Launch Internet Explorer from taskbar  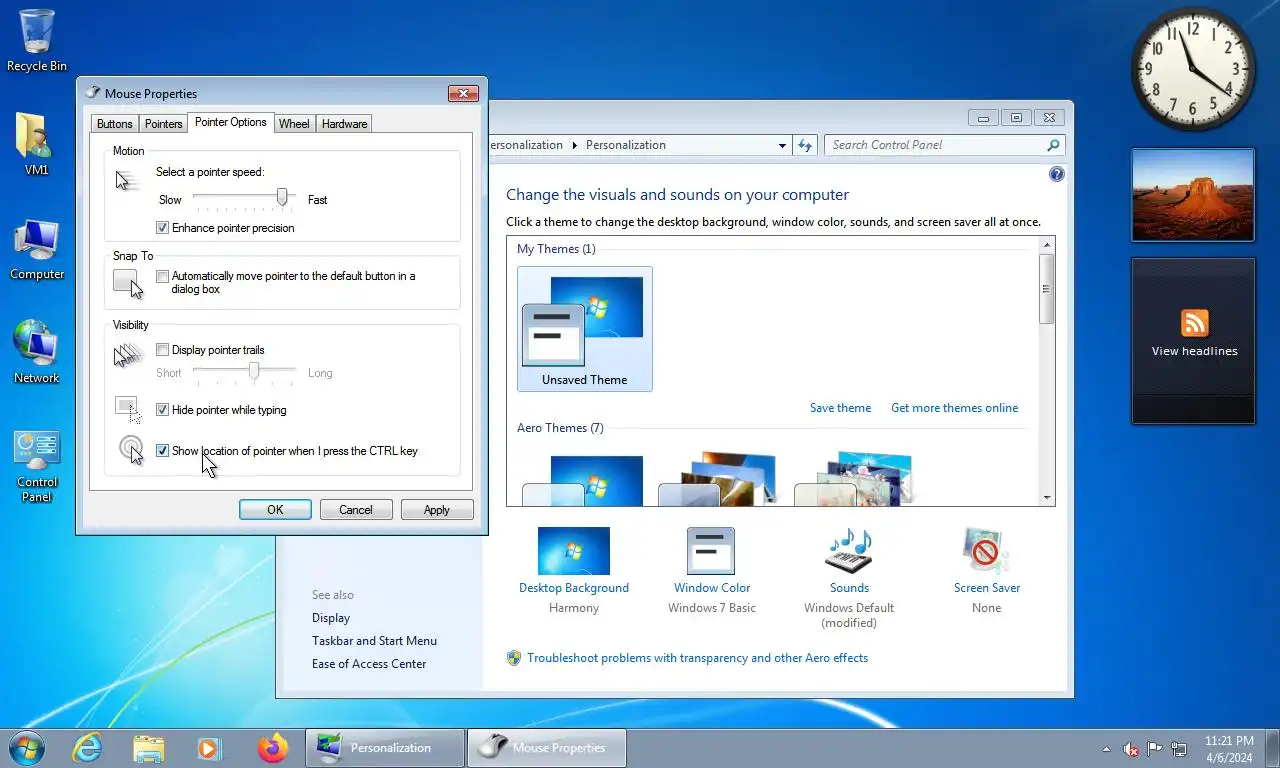click(88, 748)
